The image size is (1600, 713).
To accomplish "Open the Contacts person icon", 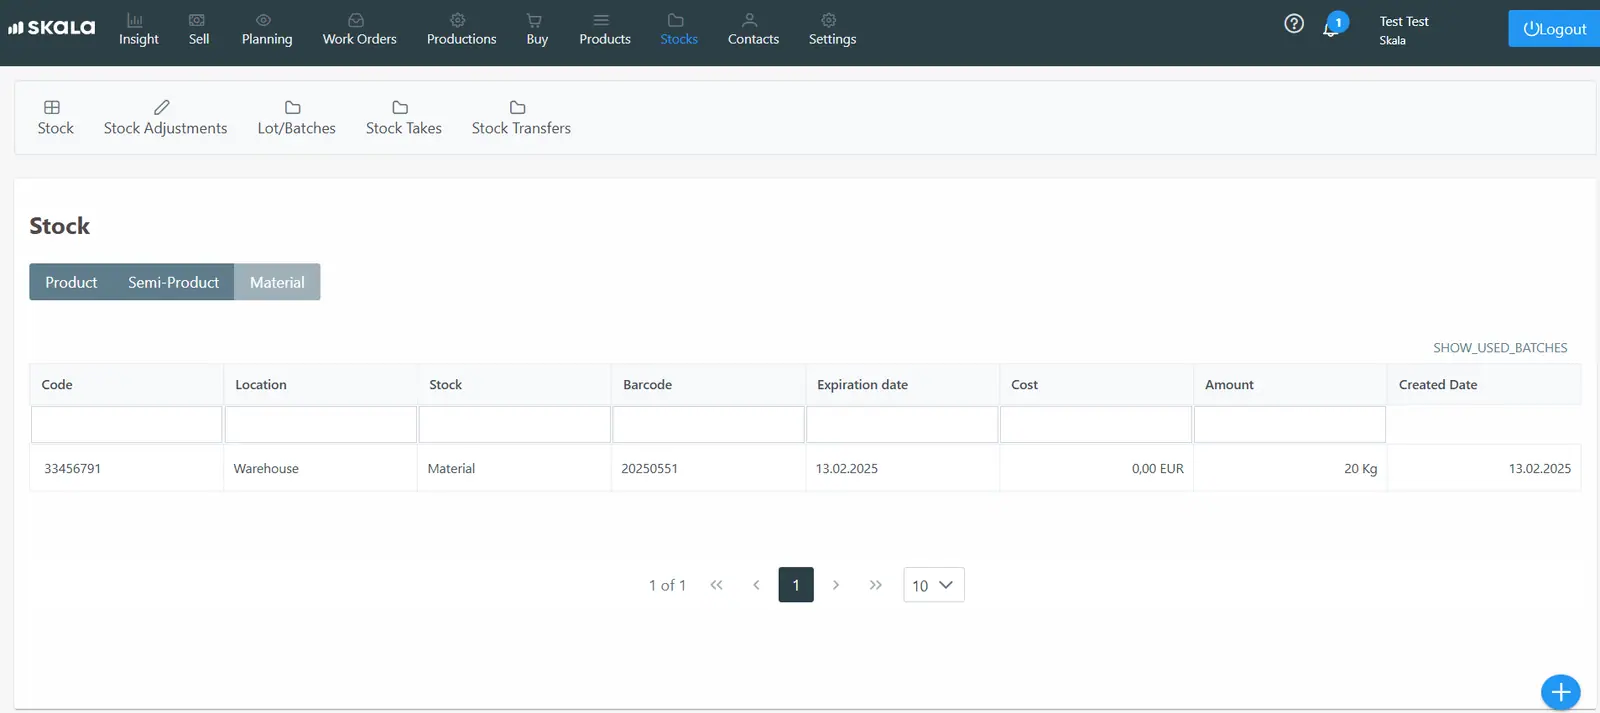I will pos(750,20).
